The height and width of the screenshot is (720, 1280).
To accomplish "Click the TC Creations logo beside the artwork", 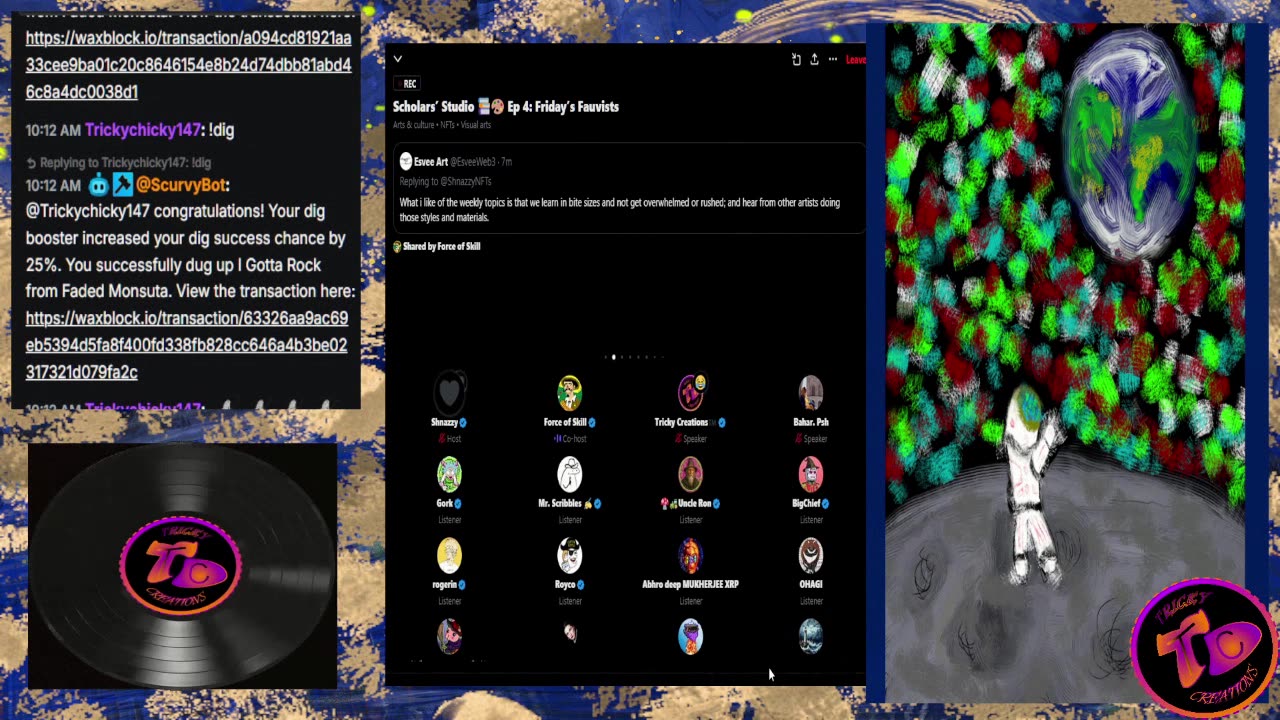I will point(1203,647).
